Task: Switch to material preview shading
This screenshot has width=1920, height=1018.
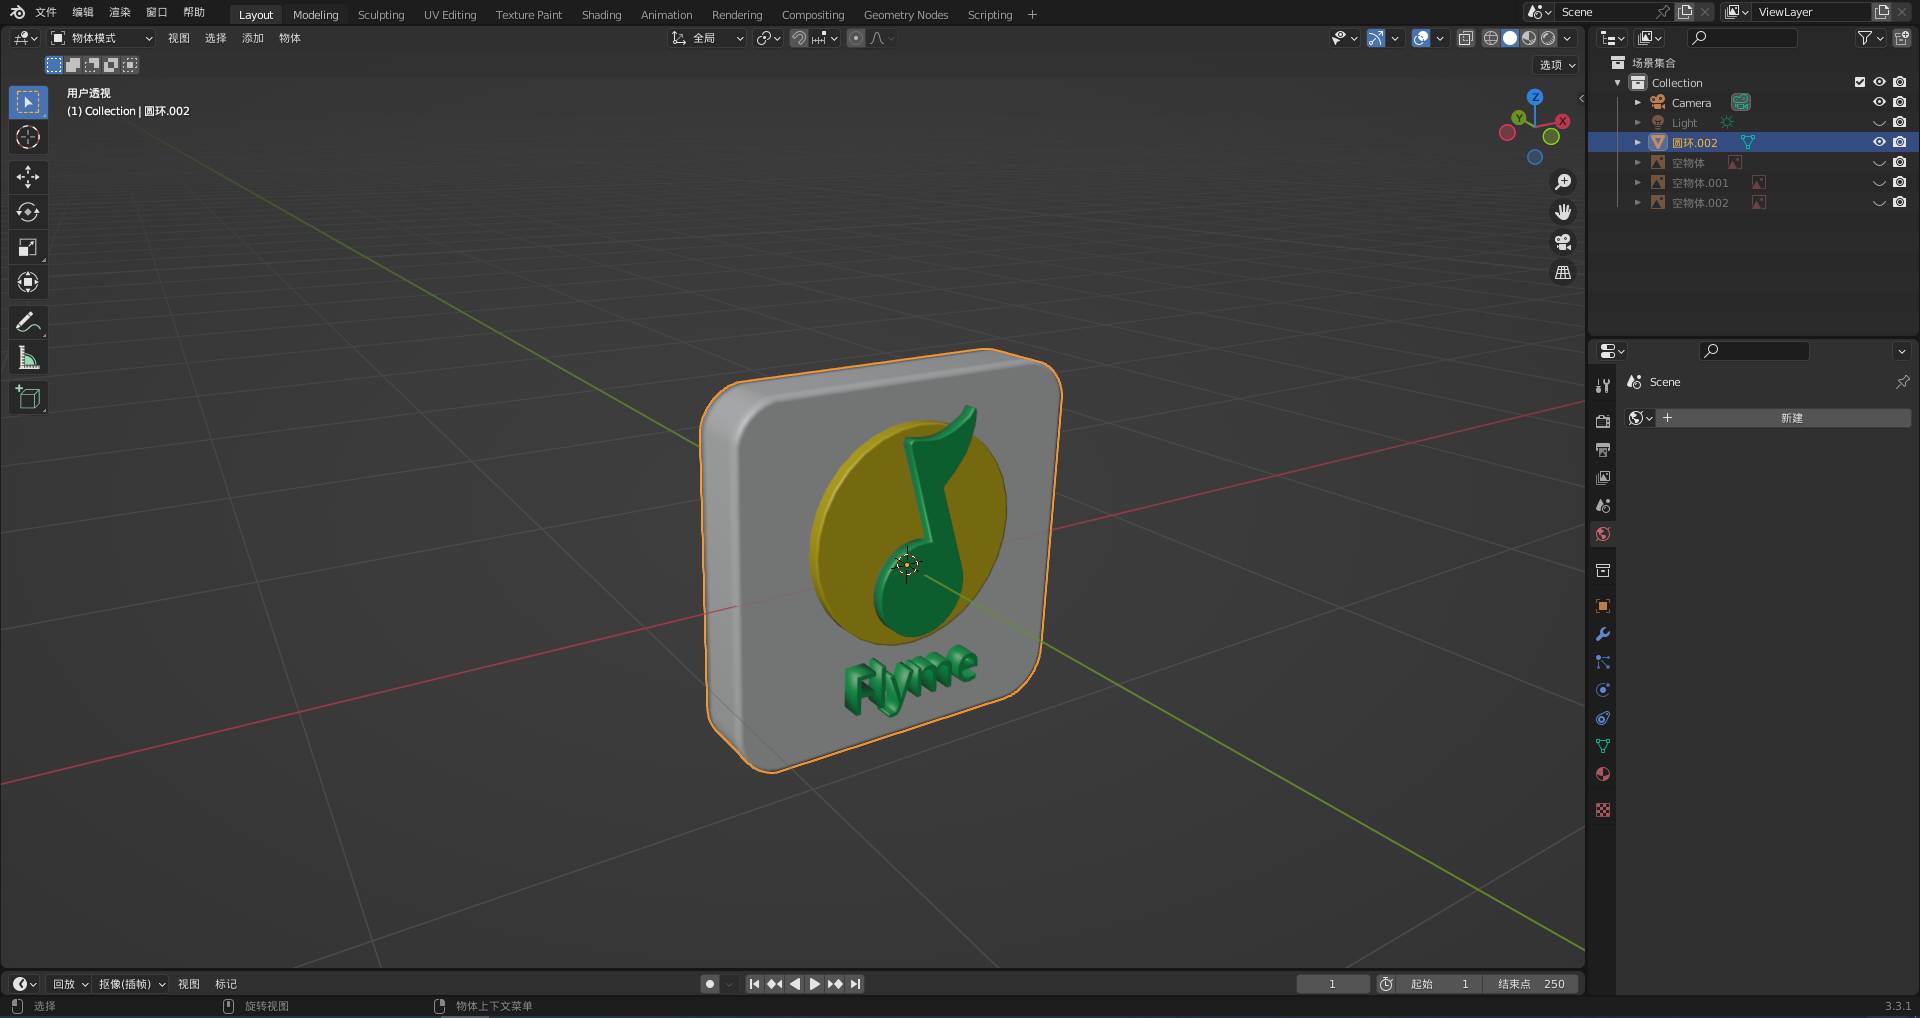Action: [1529, 38]
